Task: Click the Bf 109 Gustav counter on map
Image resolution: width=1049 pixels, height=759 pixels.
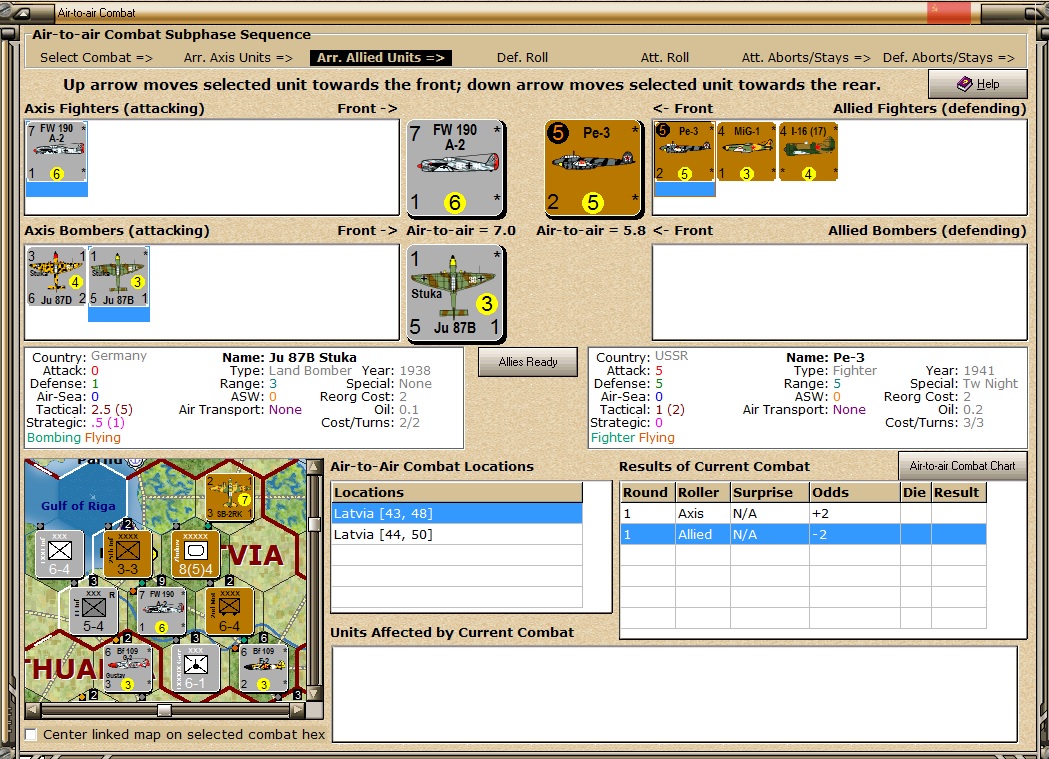Action: point(128,668)
